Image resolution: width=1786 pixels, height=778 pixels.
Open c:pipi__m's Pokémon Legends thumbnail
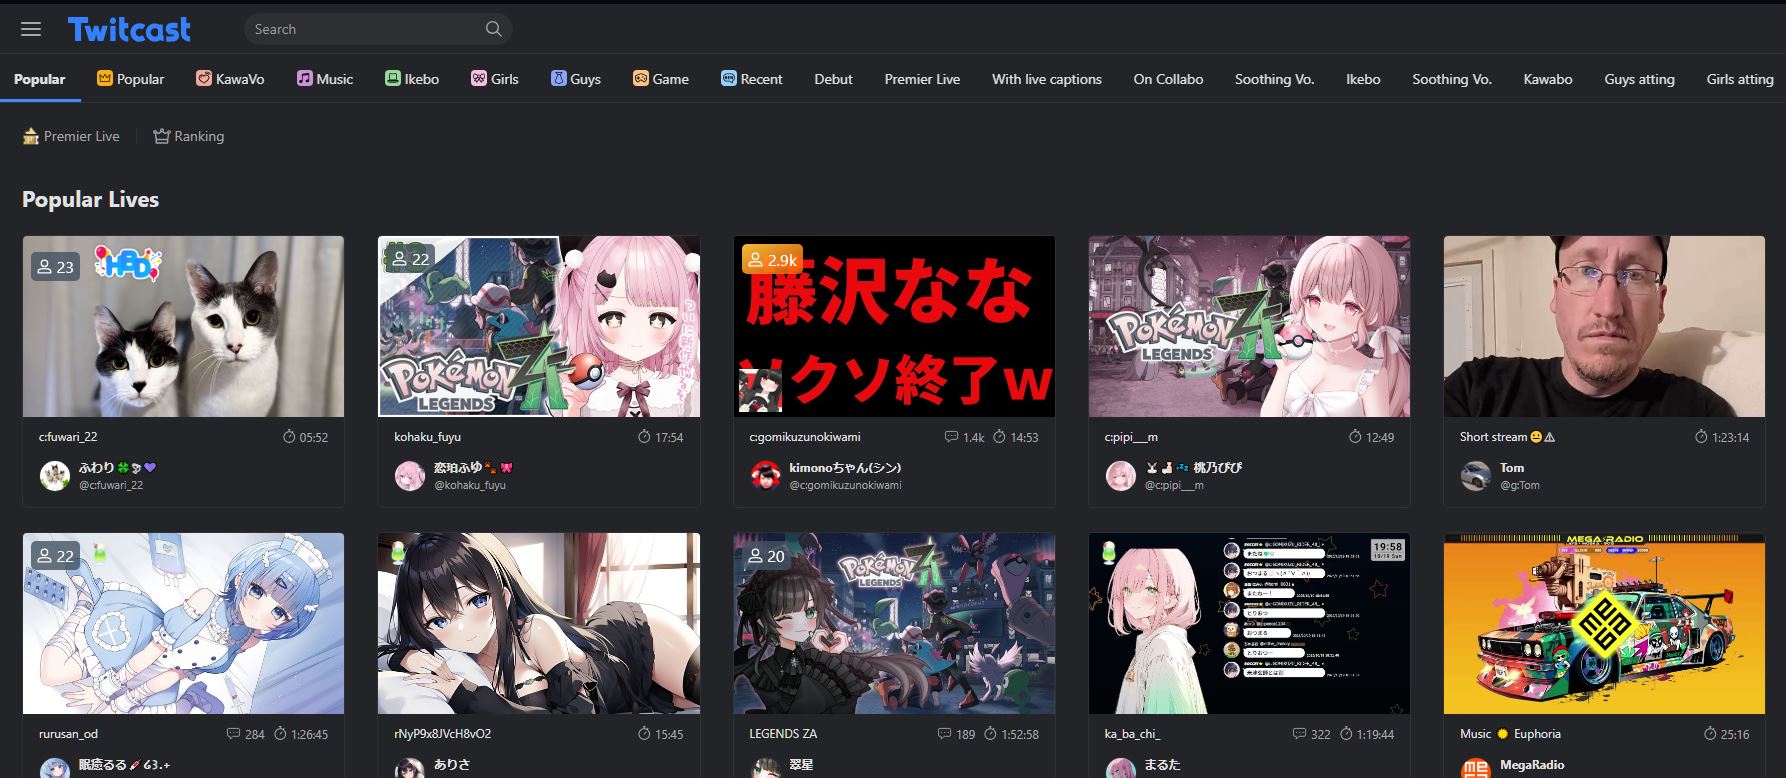1249,326
